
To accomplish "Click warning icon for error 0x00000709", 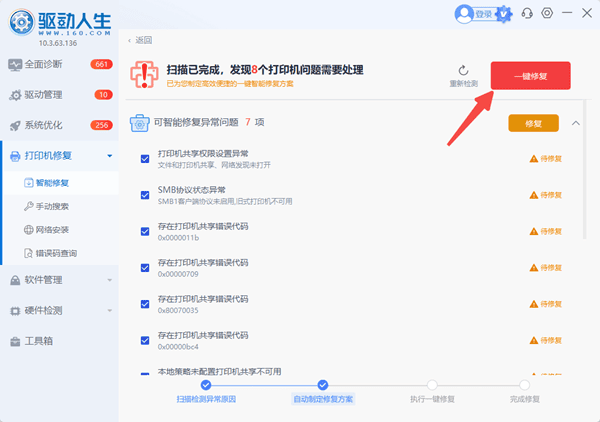I will click(533, 268).
